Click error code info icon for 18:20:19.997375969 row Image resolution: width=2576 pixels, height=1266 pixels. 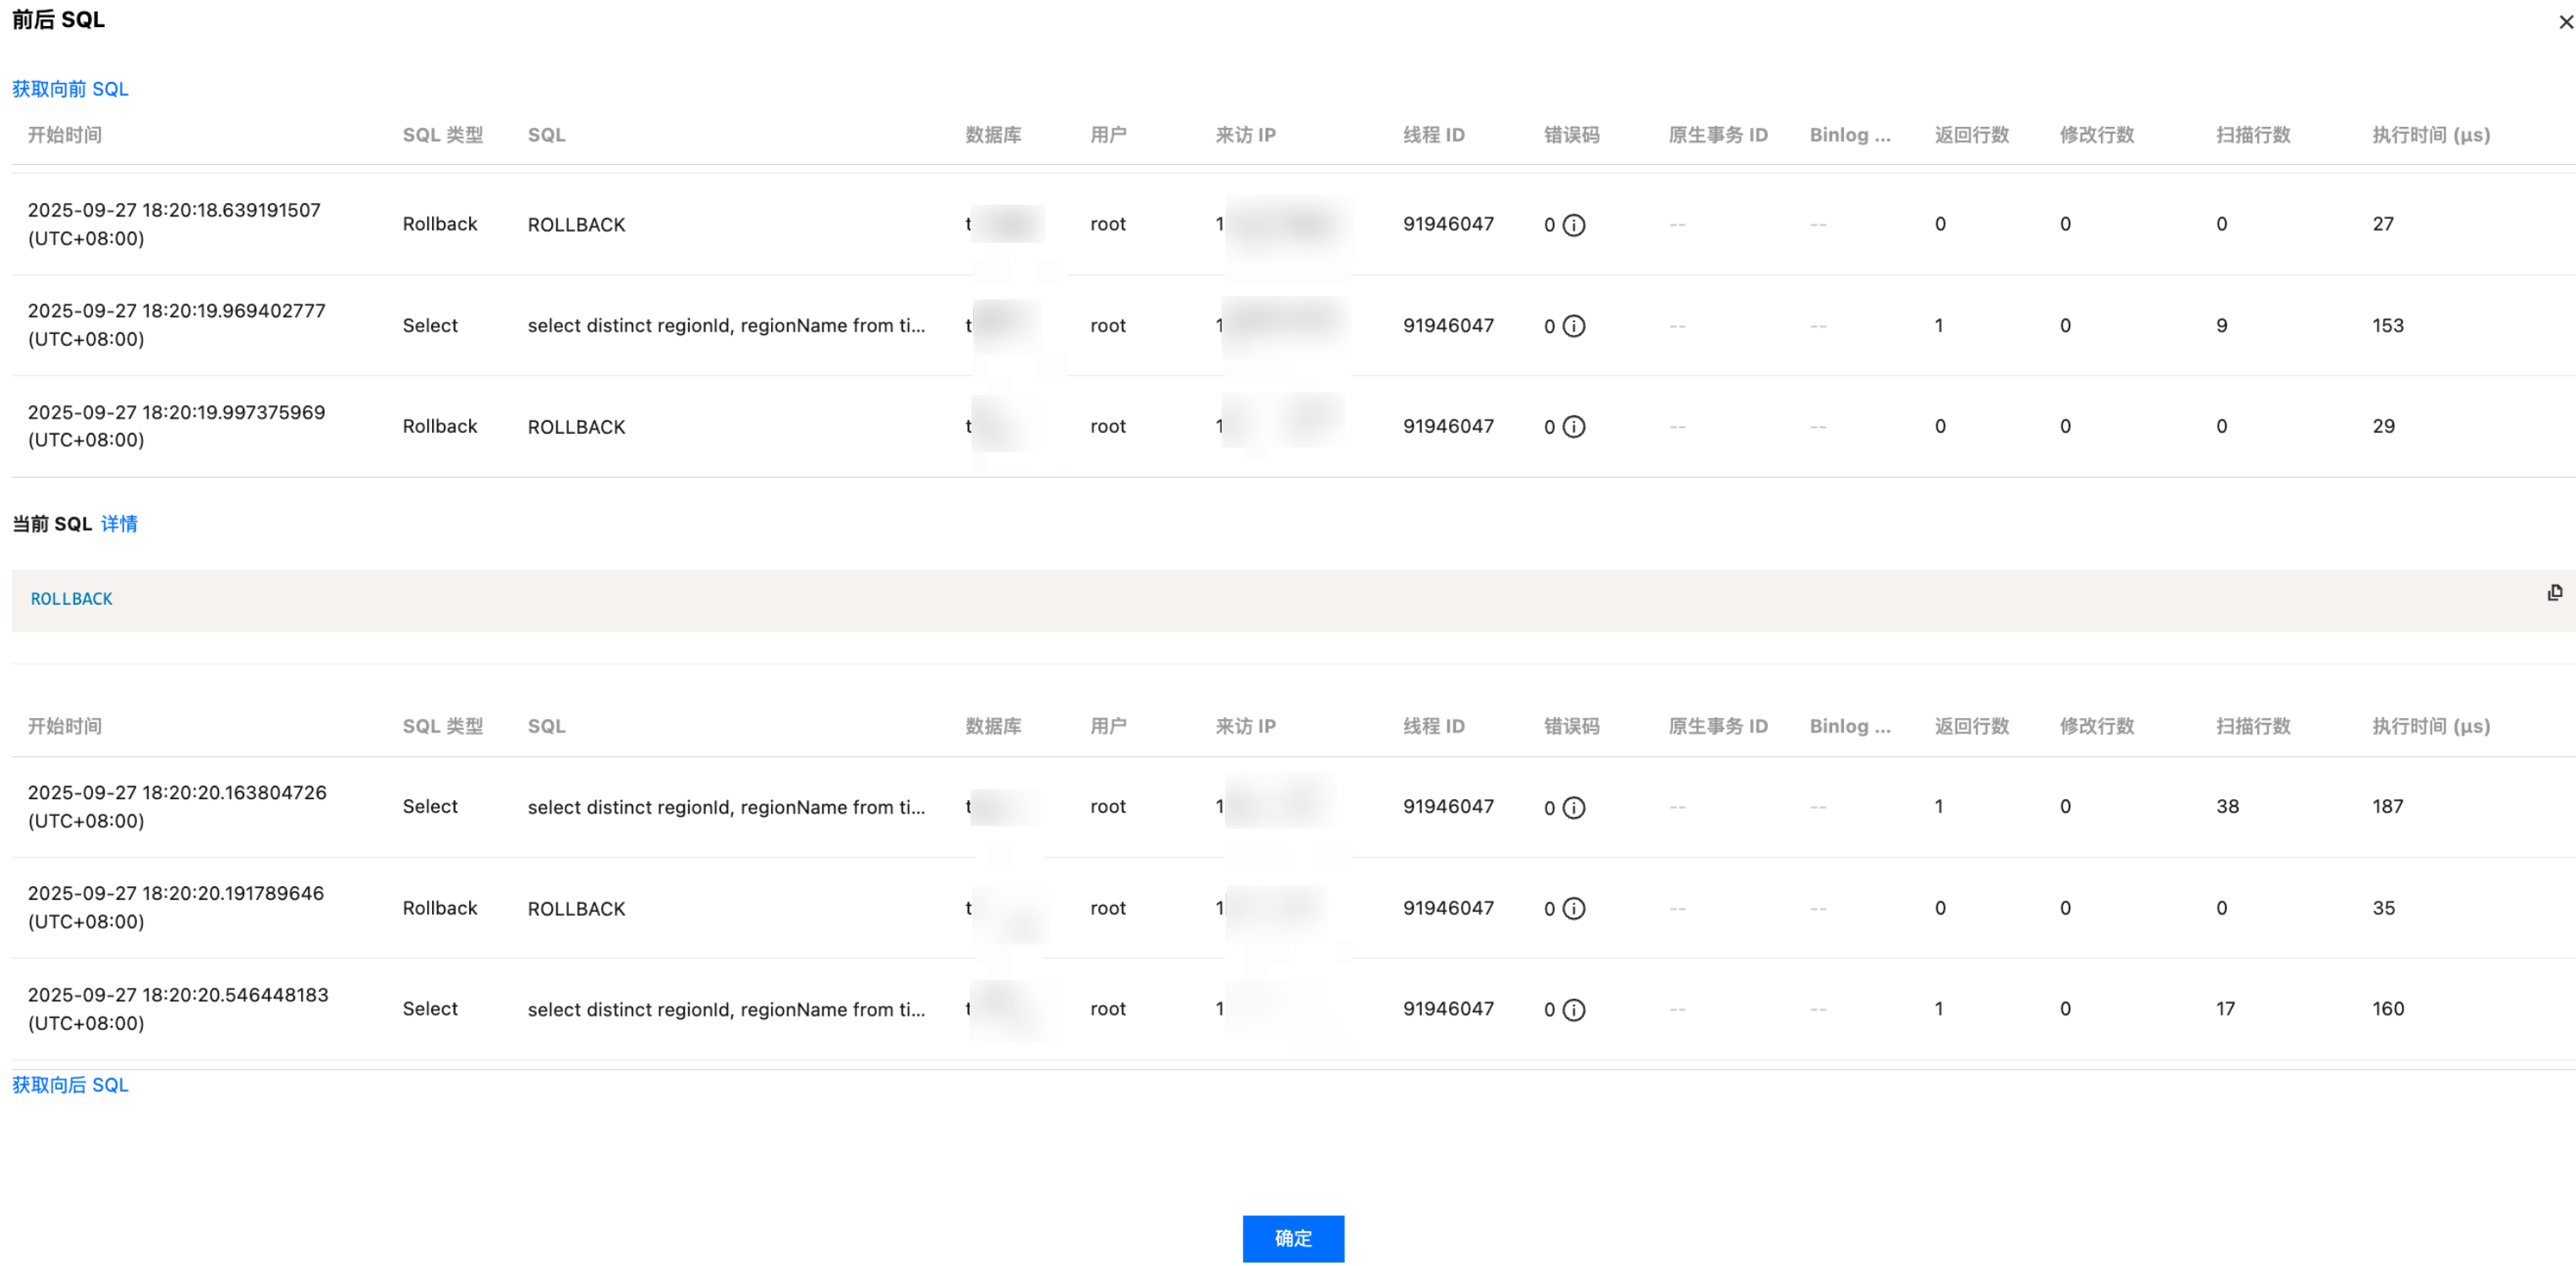(x=1573, y=427)
